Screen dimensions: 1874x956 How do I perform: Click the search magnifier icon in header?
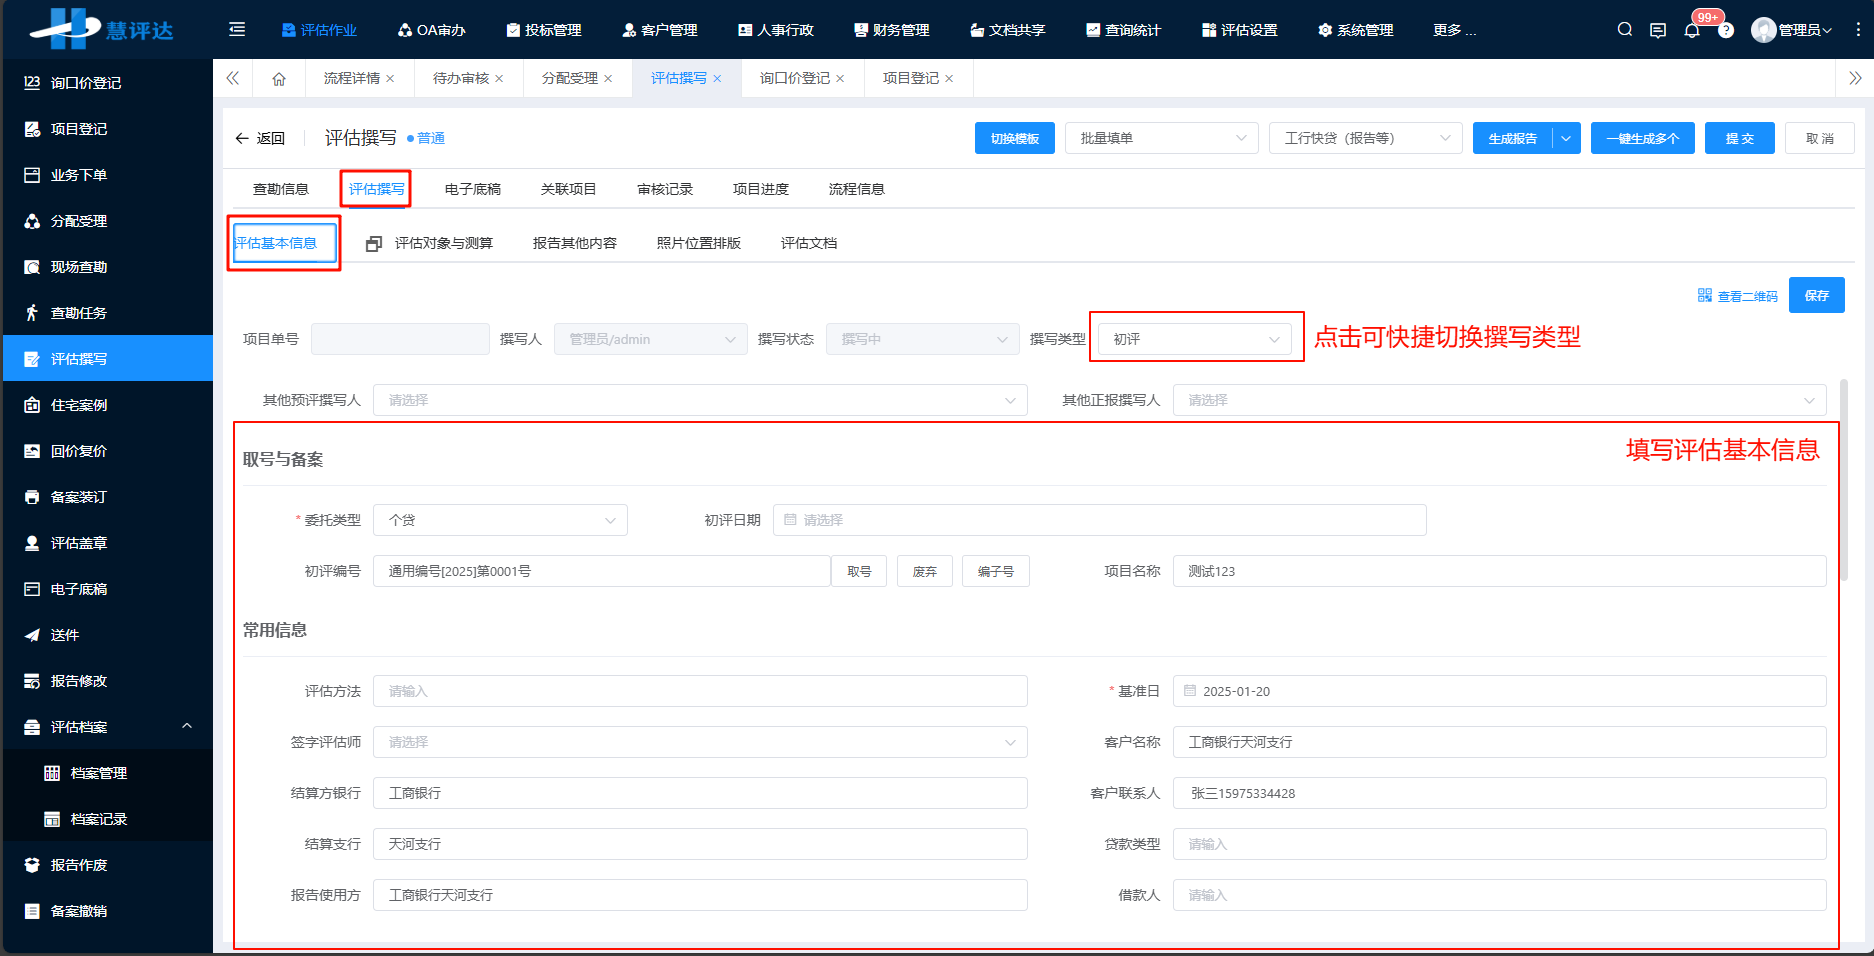(x=1624, y=30)
